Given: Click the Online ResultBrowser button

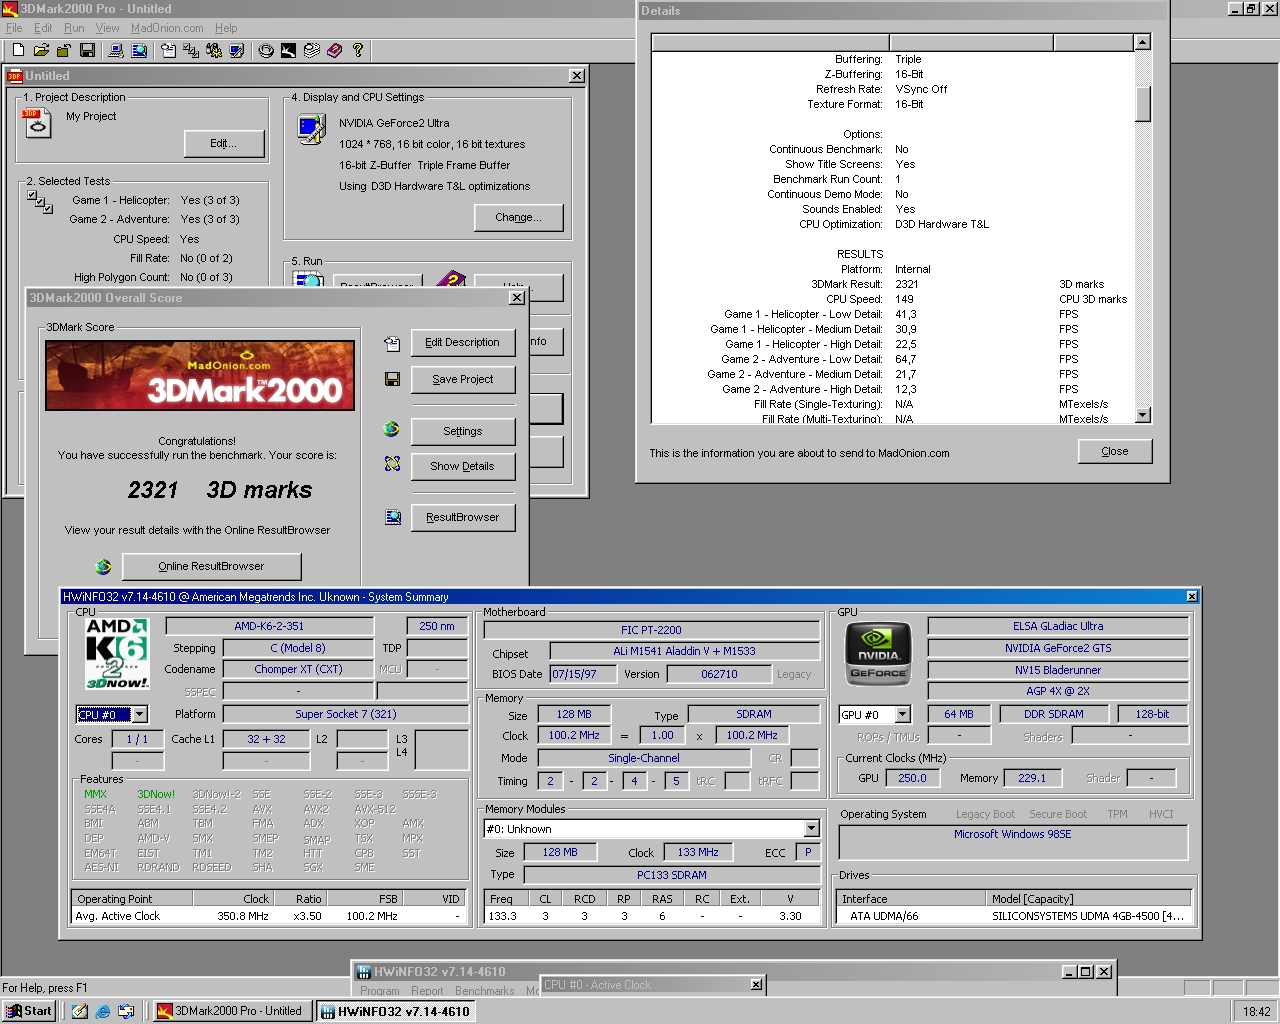Looking at the screenshot, I should (211, 566).
